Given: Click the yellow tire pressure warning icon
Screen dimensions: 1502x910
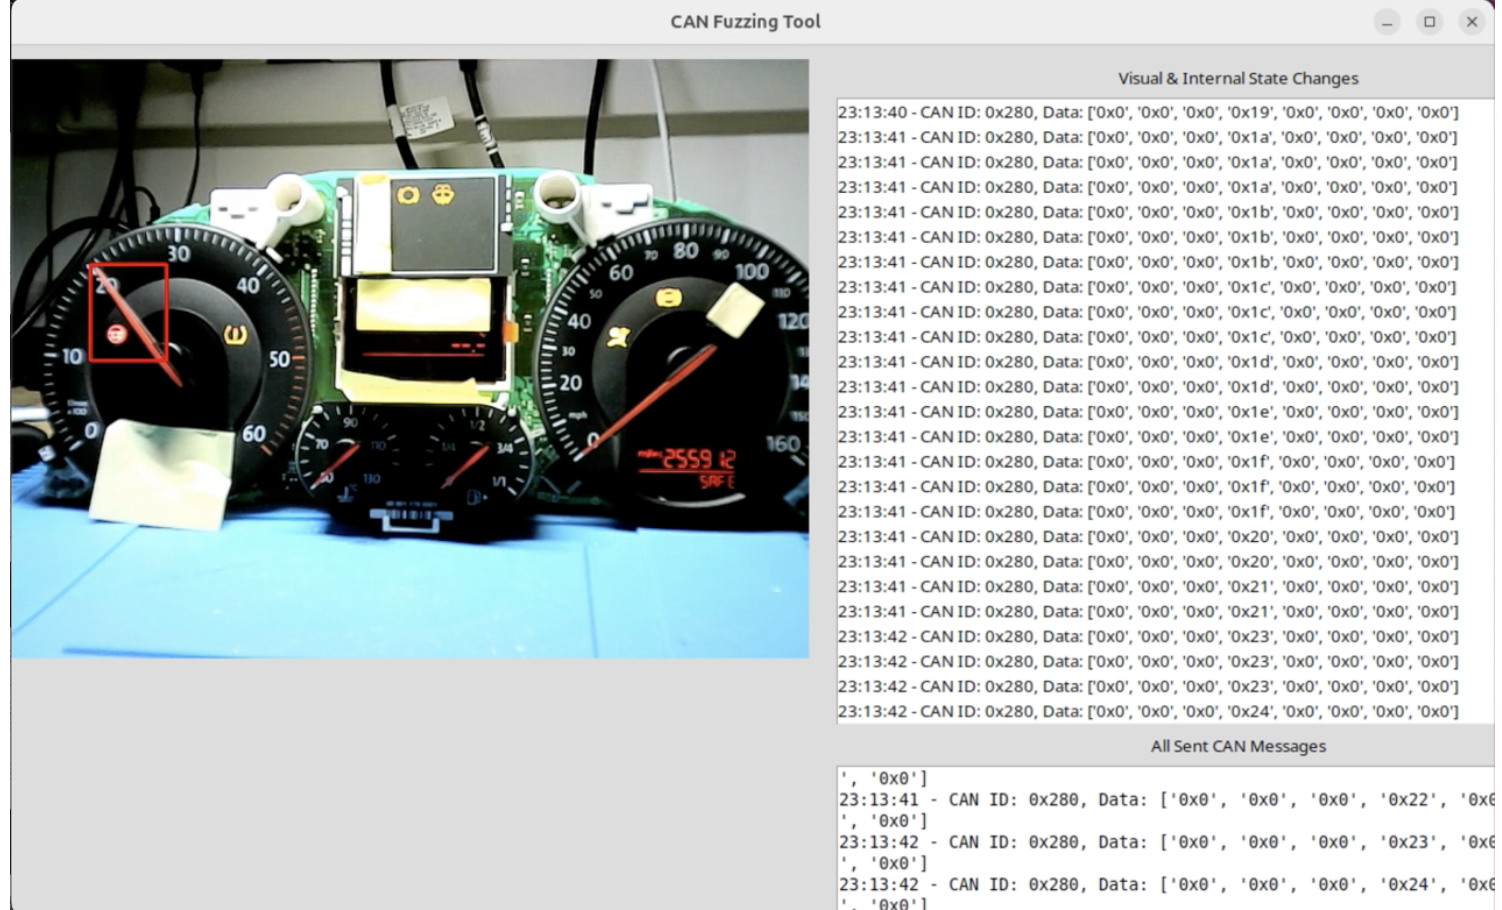Looking at the screenshot, I should click(237, 336).
